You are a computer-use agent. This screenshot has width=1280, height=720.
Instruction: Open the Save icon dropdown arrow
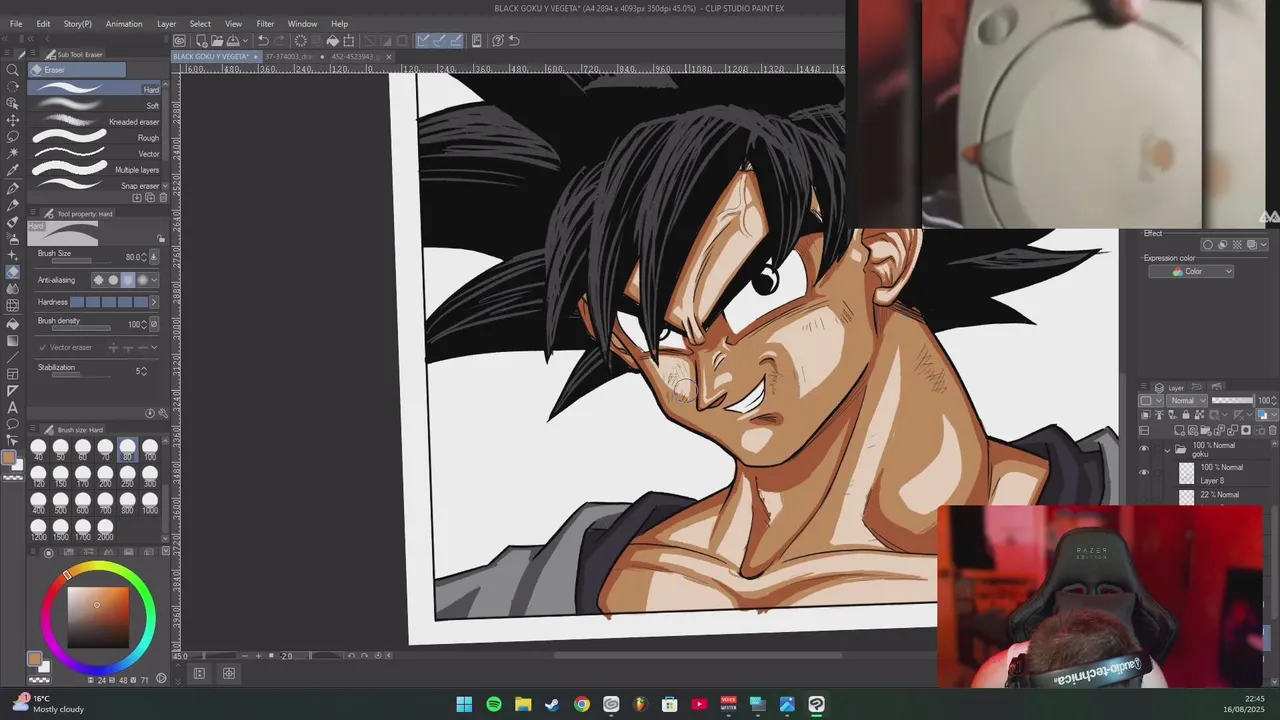(243, 41)
